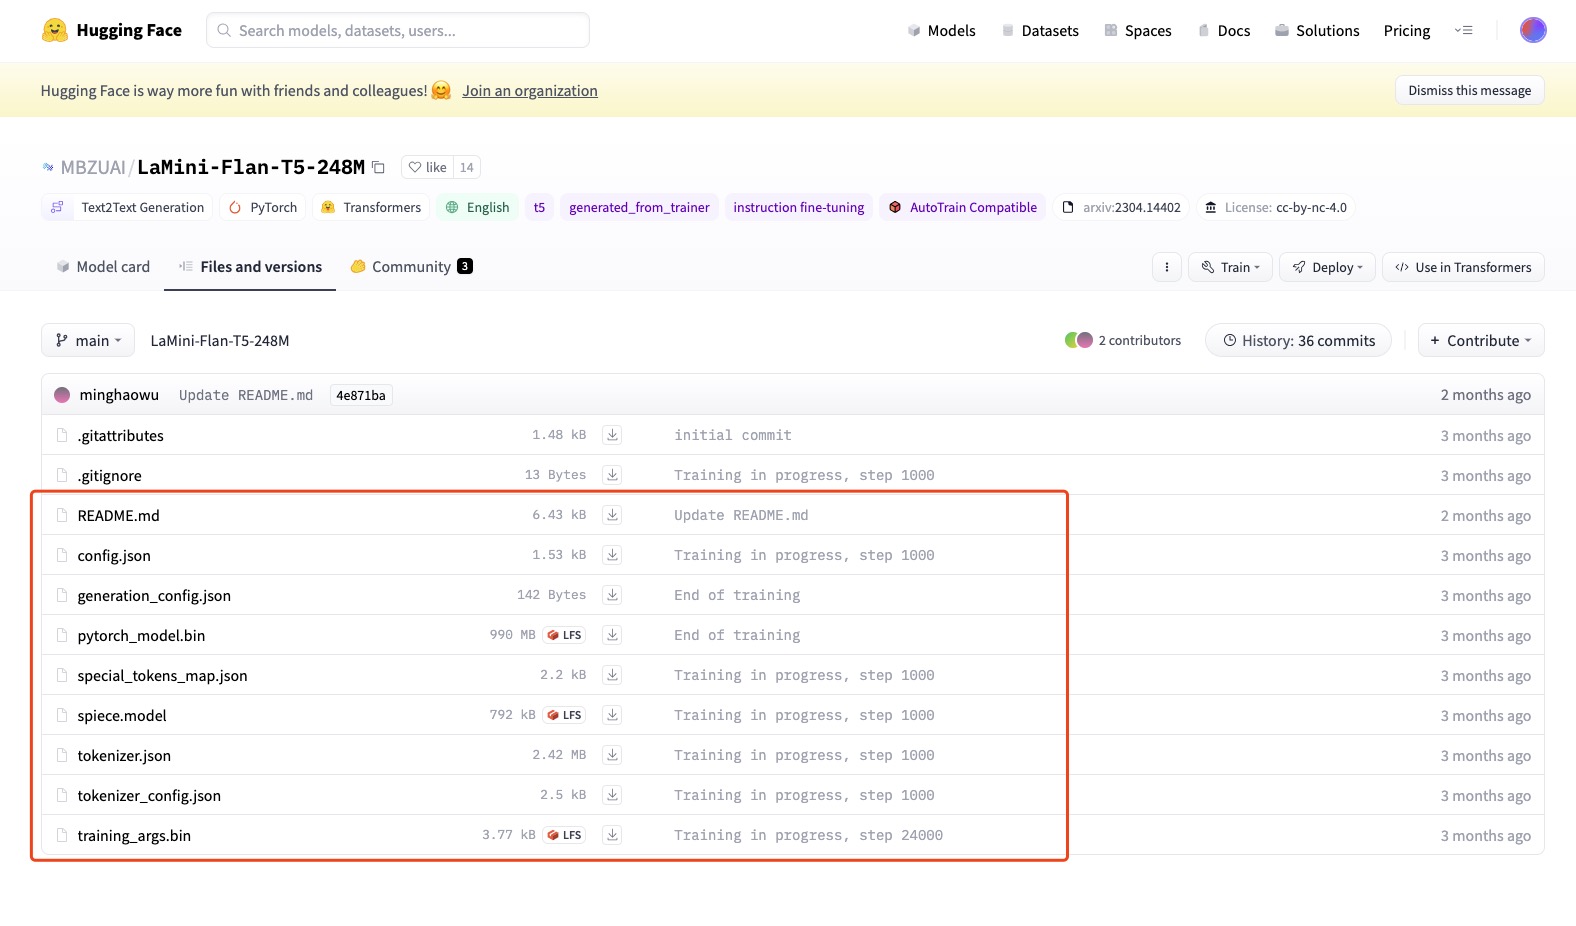Download the .gitignore file
1576x926 pixels.
pos(613,475)
